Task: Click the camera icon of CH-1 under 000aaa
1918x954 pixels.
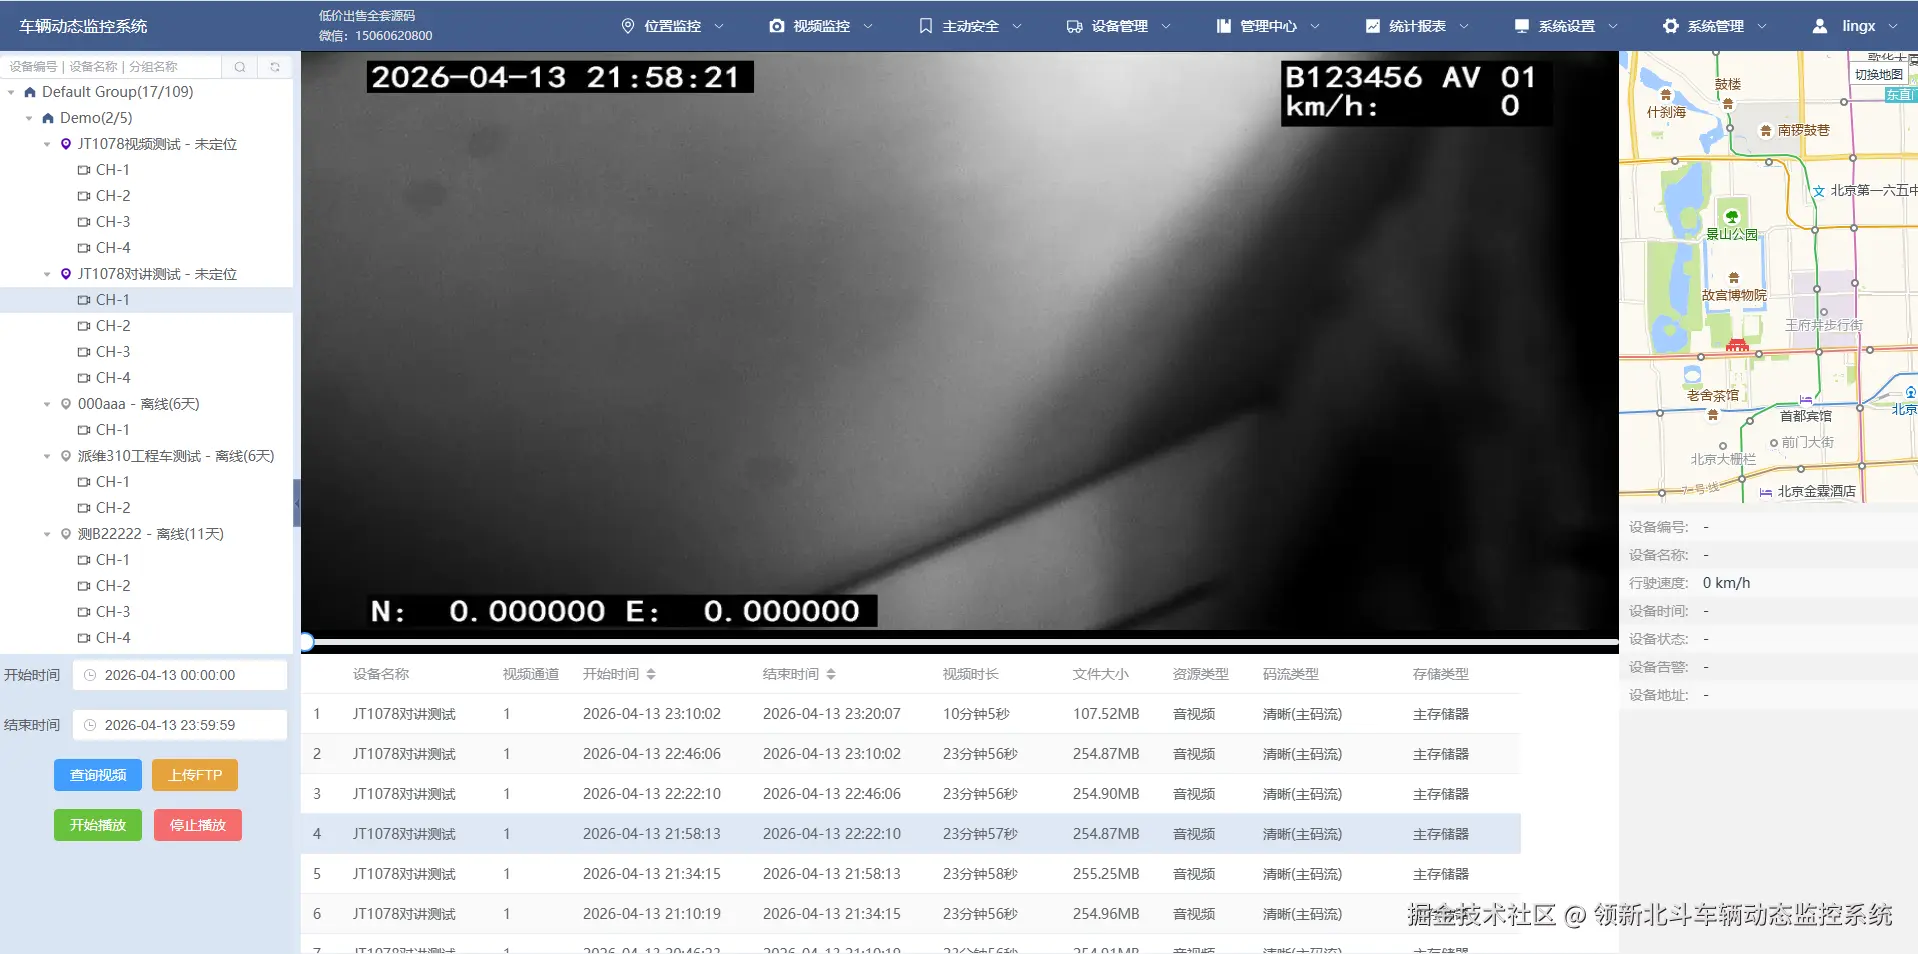Action: coord(84,430)
